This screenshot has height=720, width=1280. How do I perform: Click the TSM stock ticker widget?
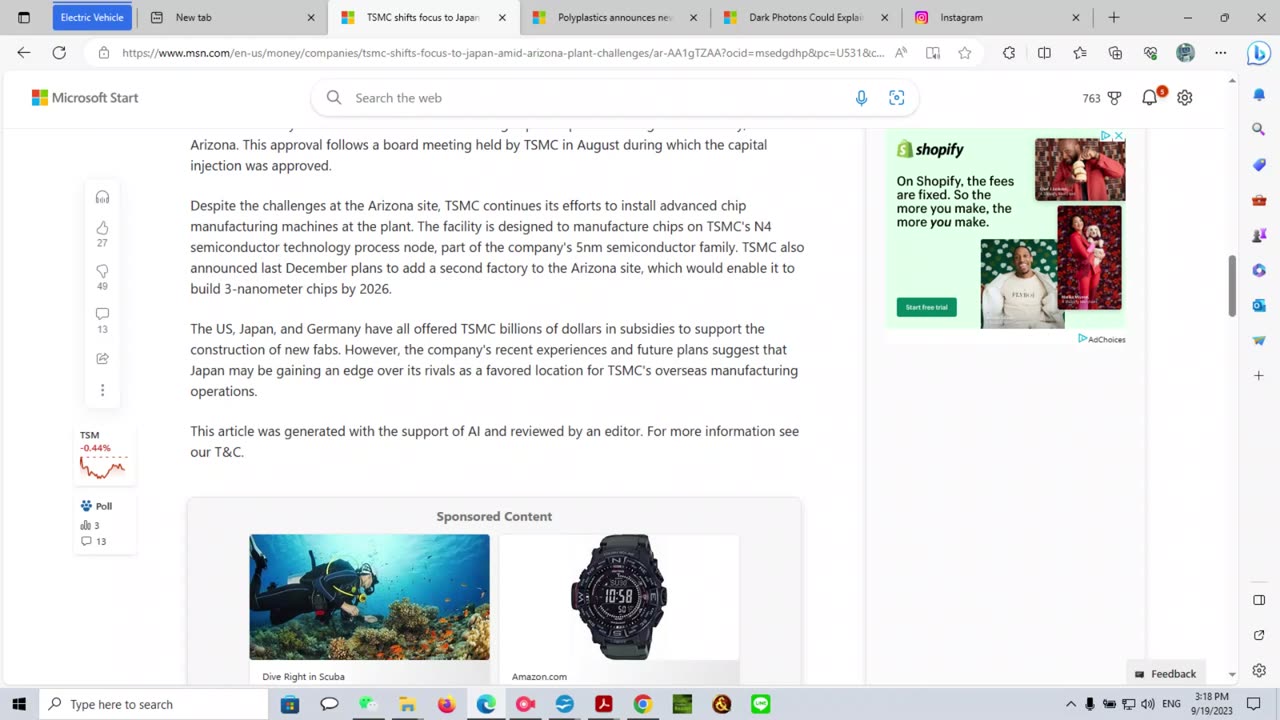103,455
